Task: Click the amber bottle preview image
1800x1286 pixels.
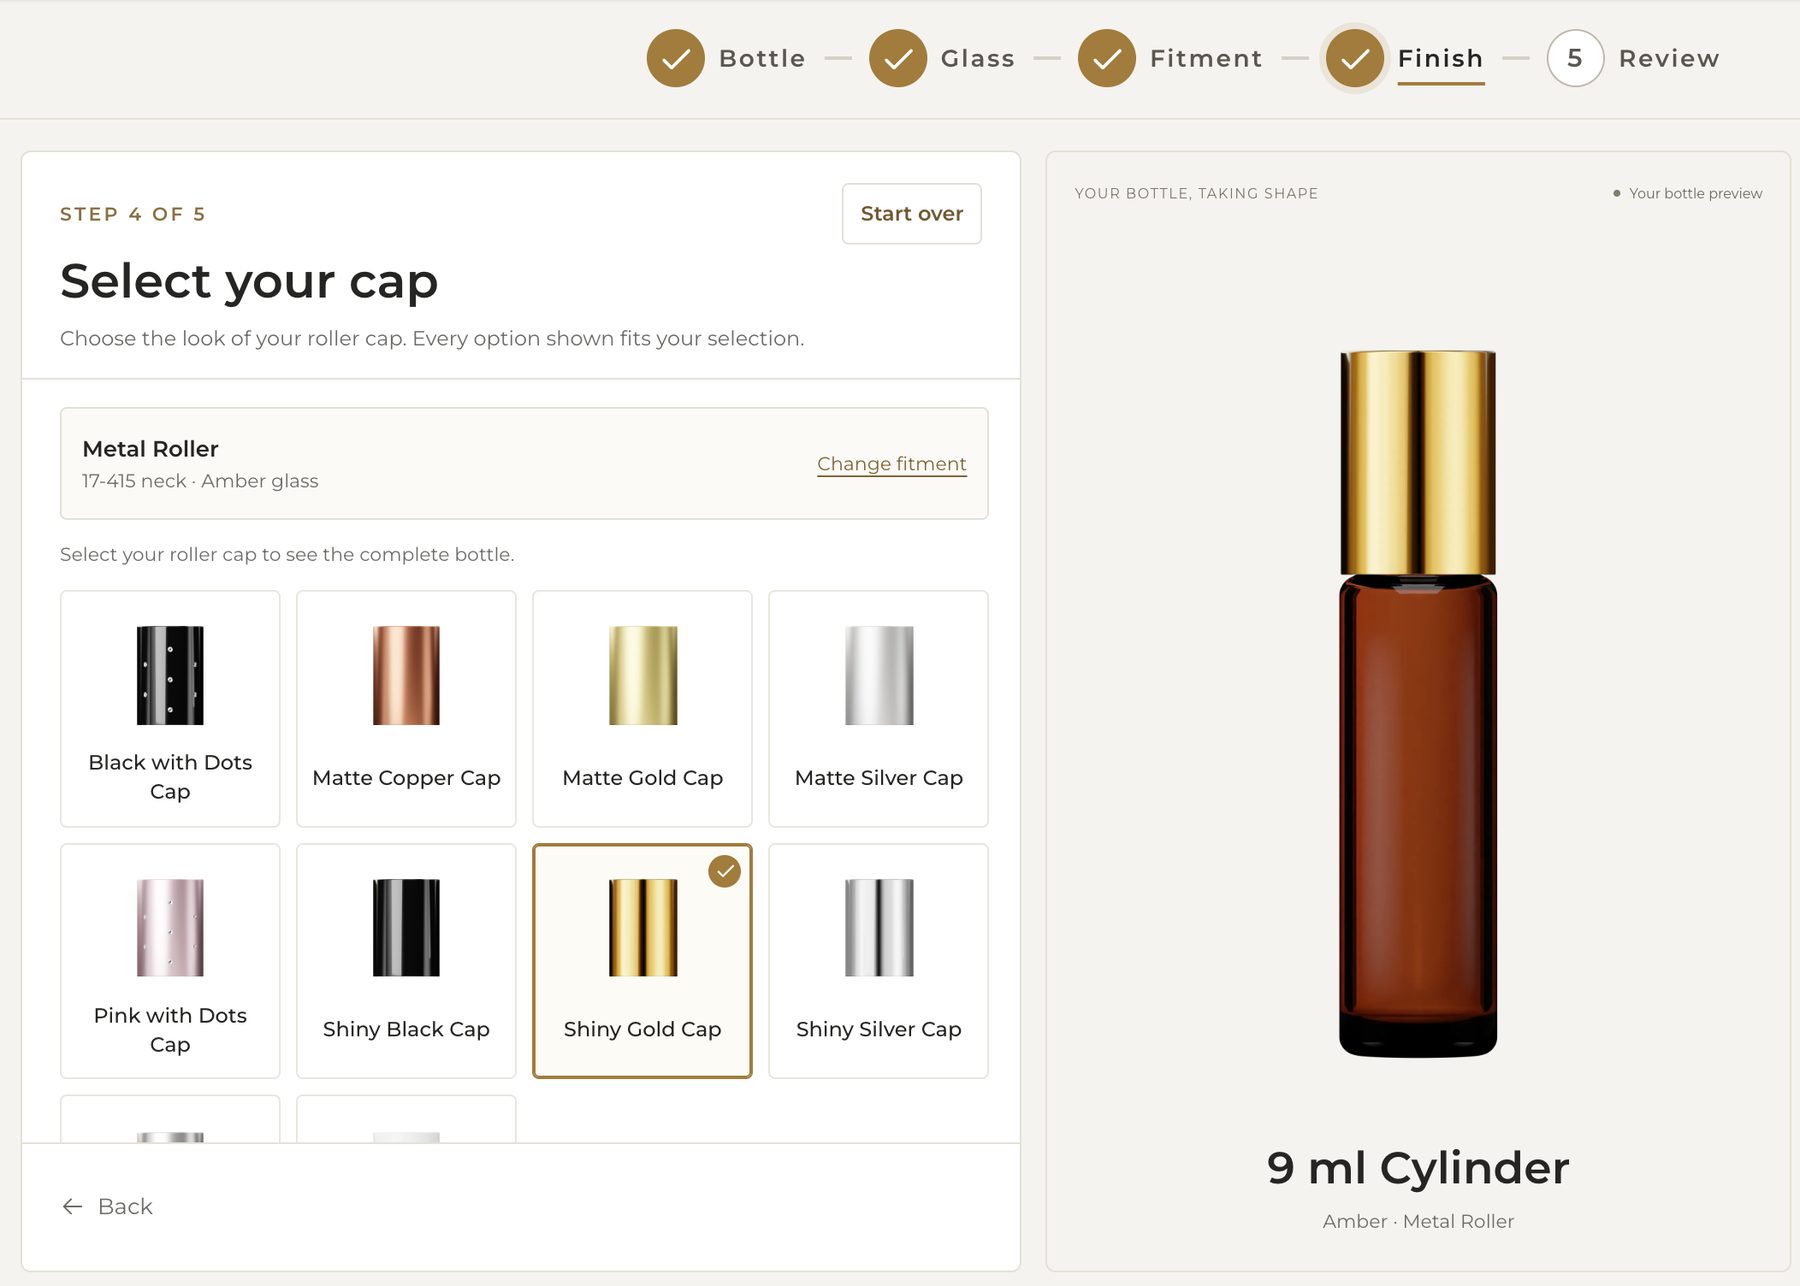Action: tap(1418, 703)
